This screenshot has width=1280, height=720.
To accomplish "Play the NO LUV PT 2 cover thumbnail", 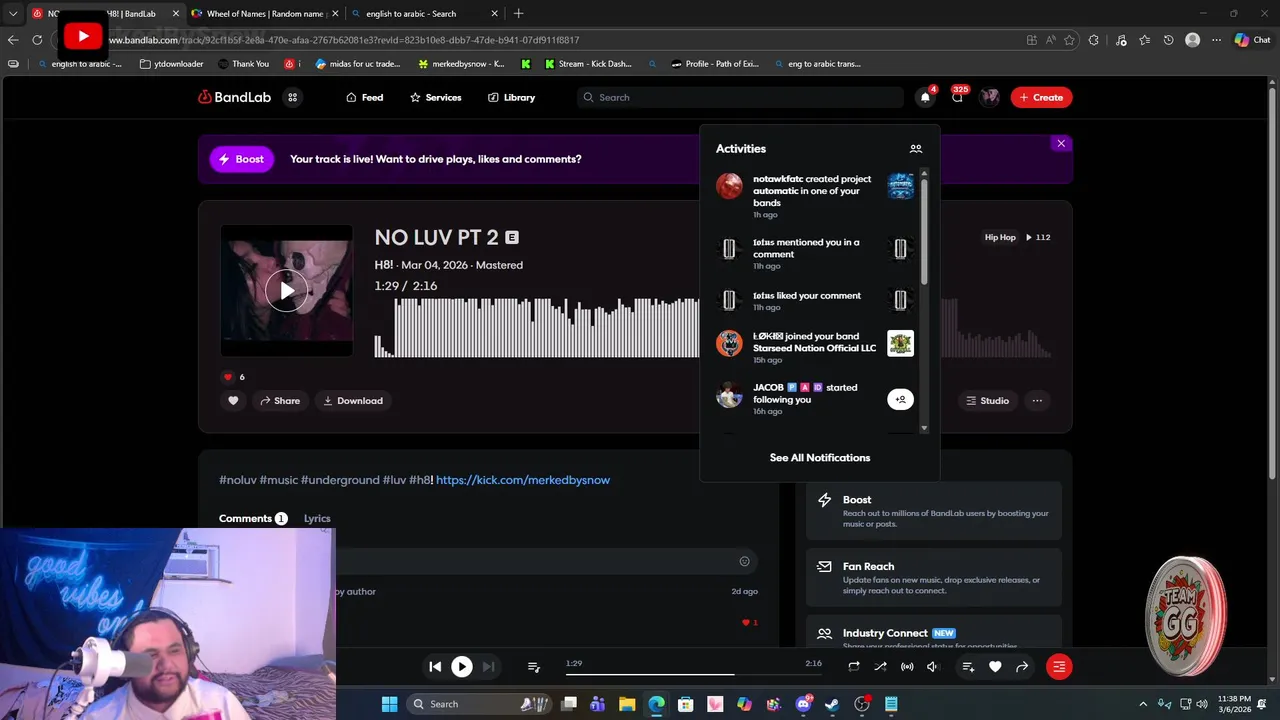I will 286,290.
